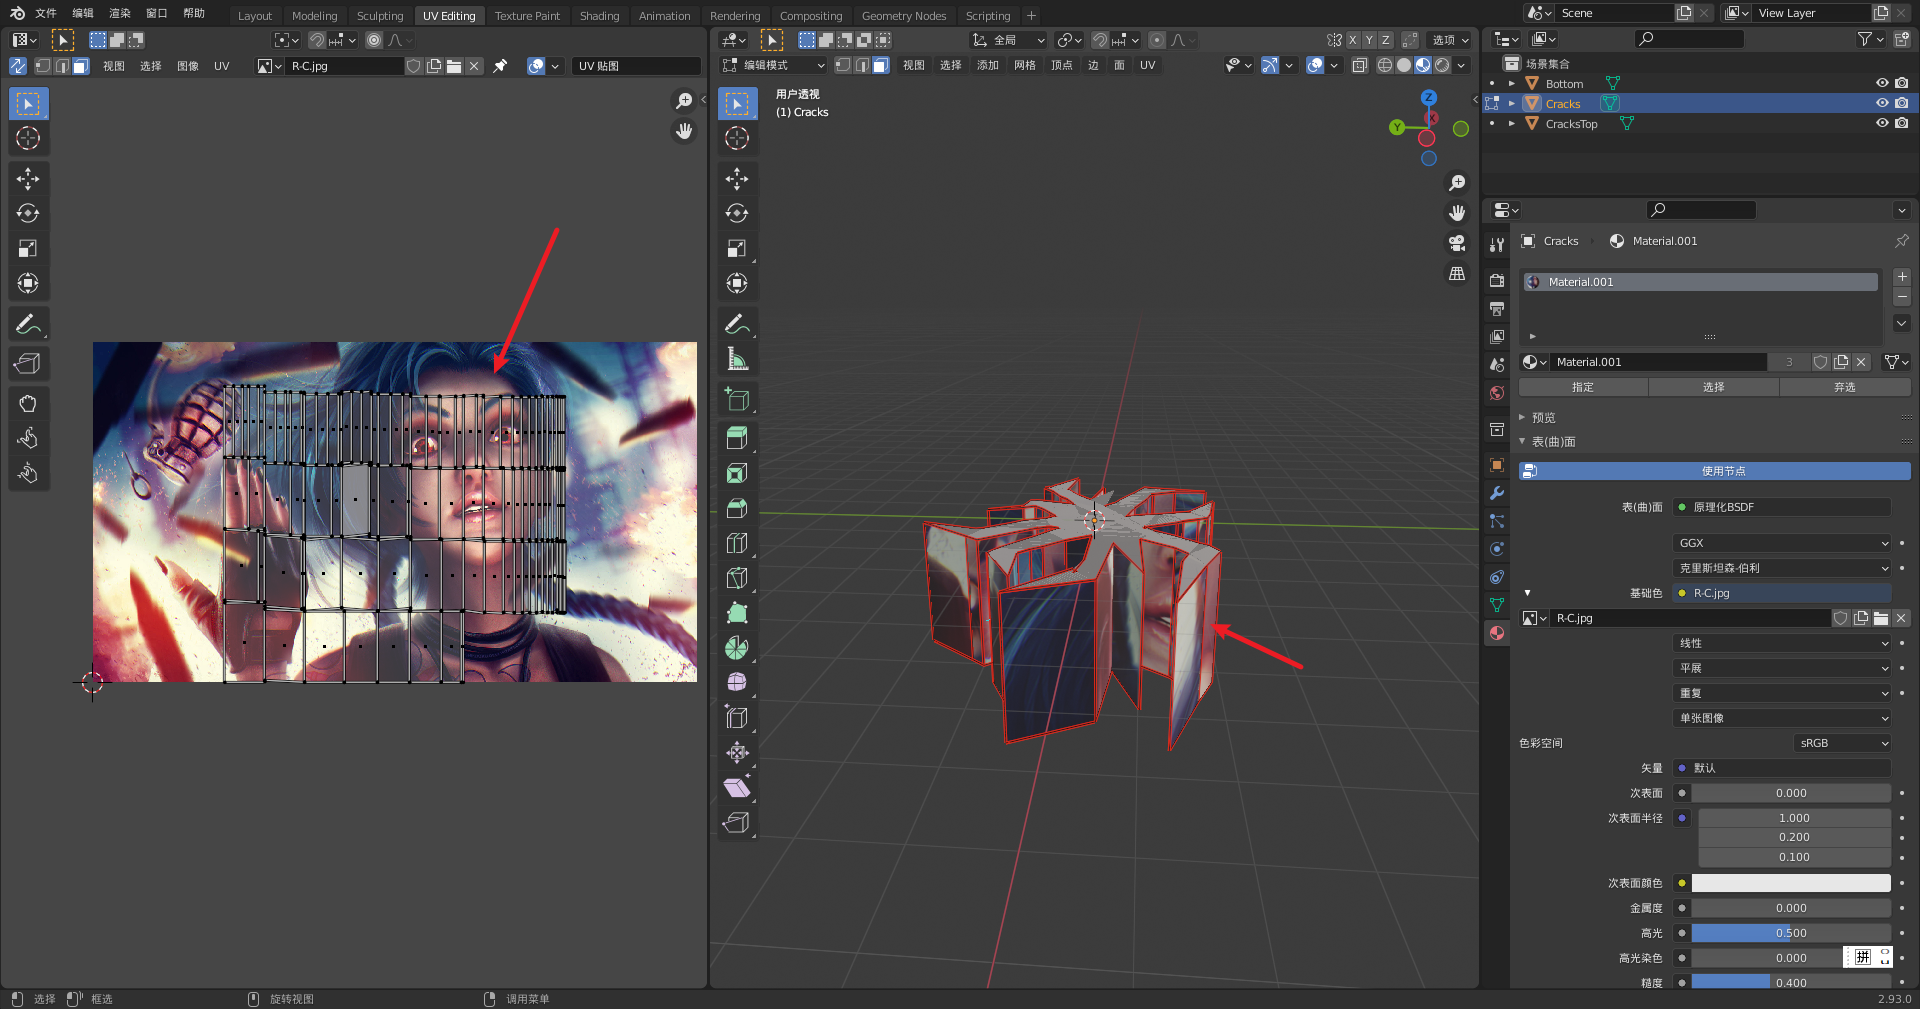Select the Rotate tool in UV editor
This screenshot has height=1009, width=1920.
[x=28, y=213]
